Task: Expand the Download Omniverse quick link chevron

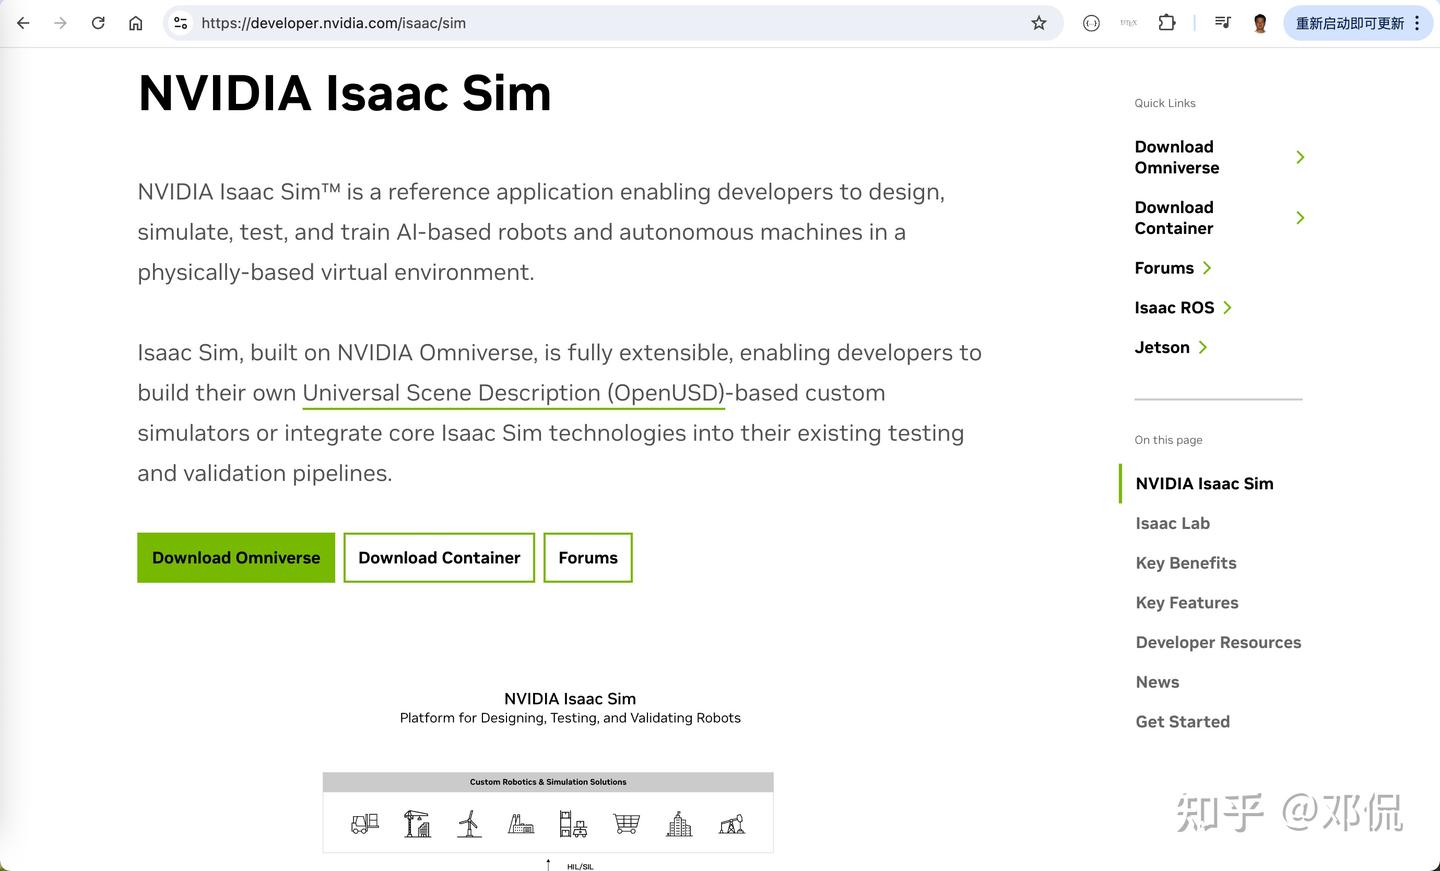Action: point(1300,157)
